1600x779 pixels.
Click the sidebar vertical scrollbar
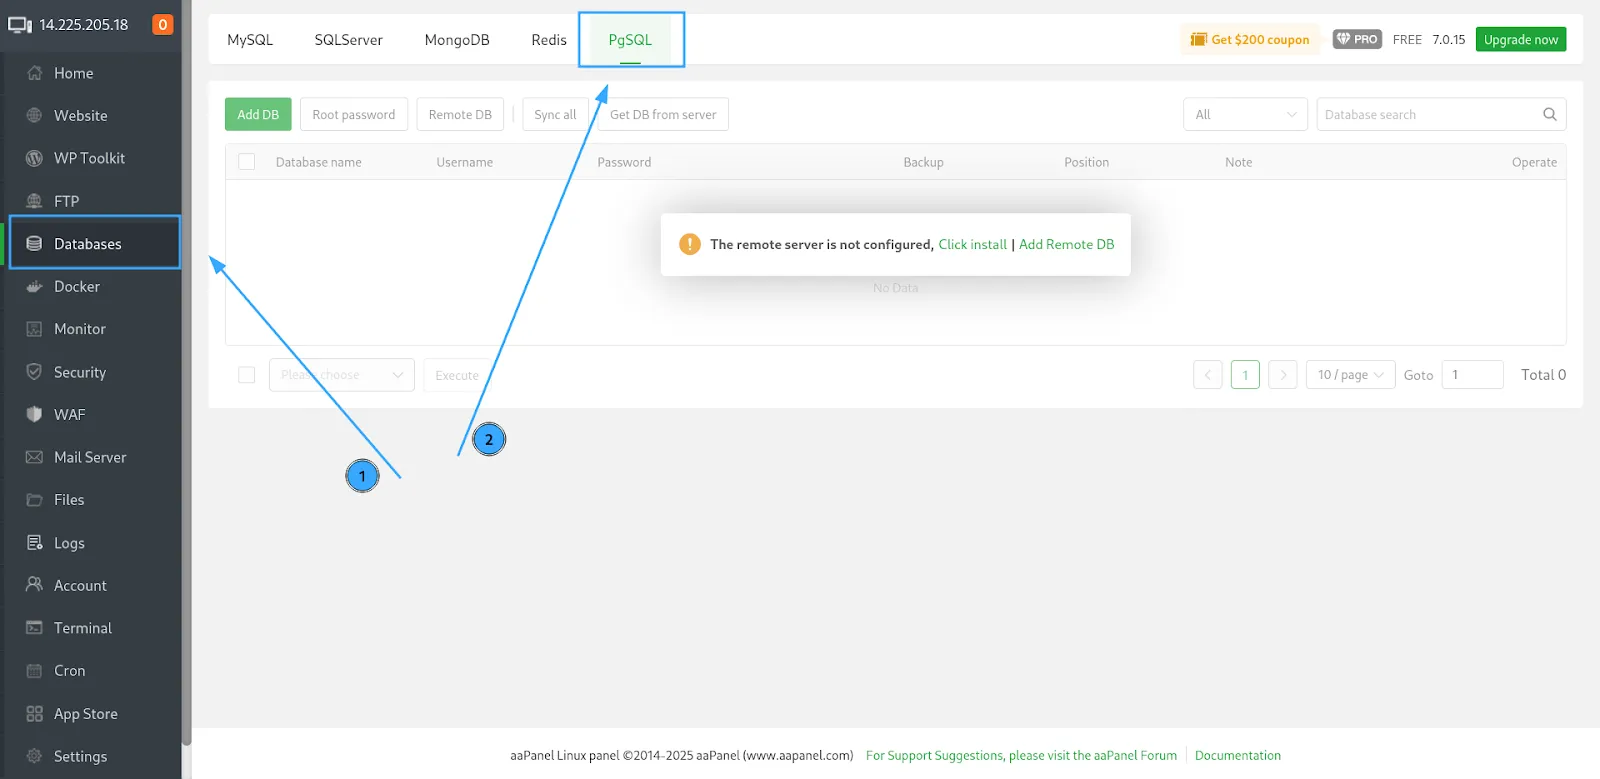[186, 375]
